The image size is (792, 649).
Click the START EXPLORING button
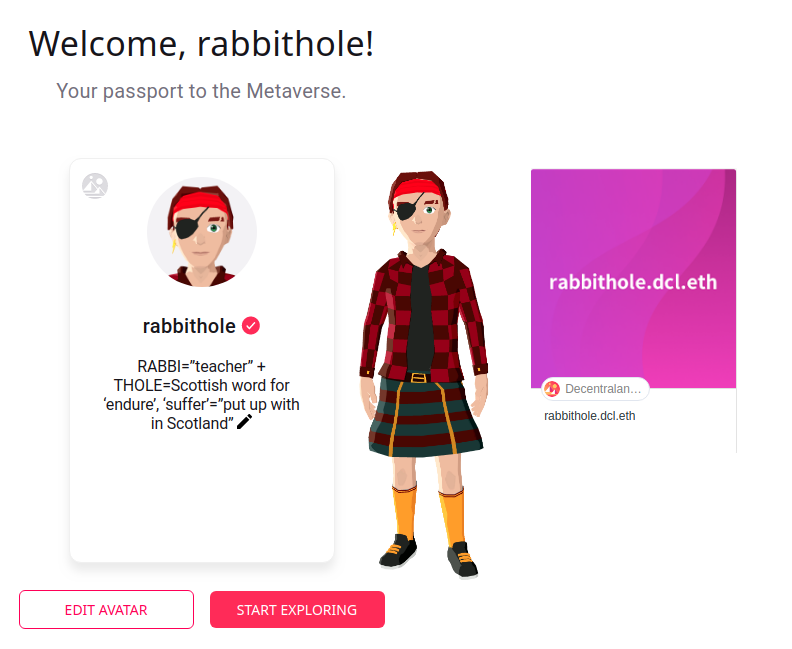pos(297,610)
